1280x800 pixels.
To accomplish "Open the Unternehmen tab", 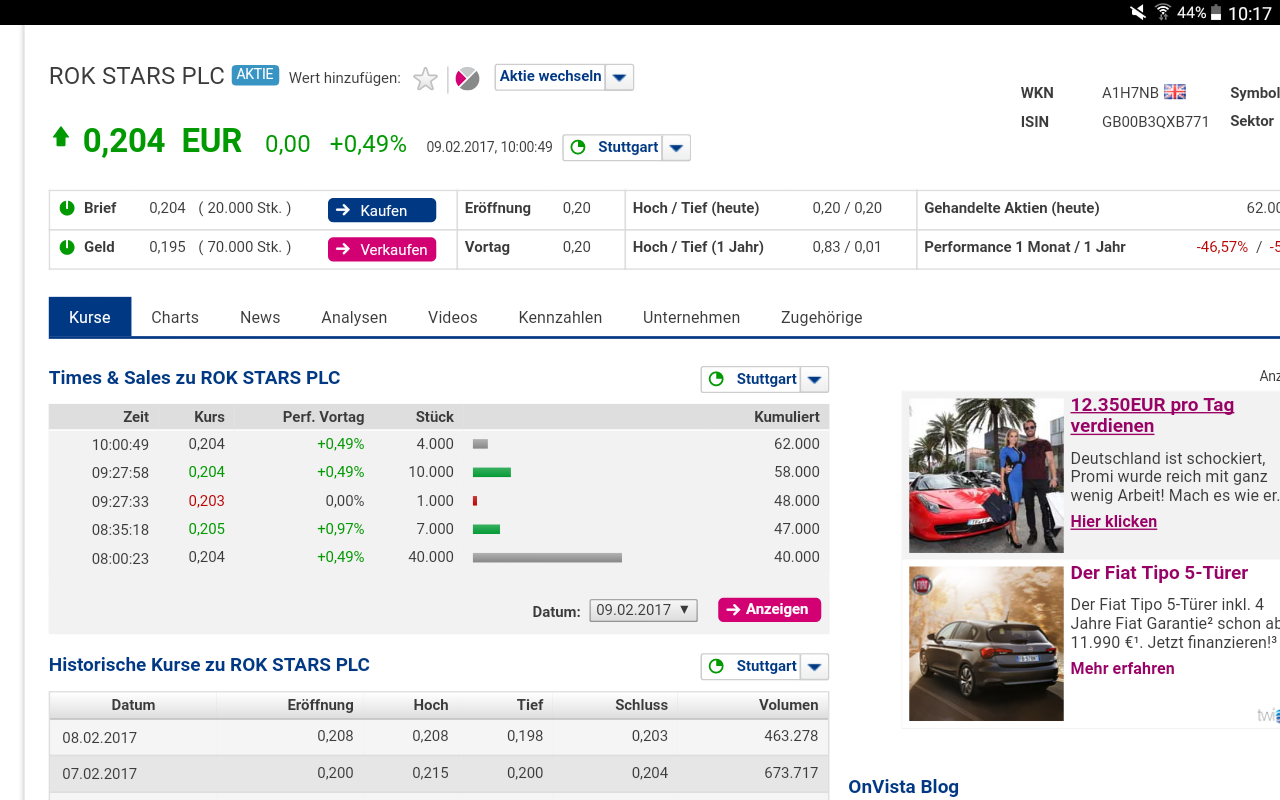I will pos(692,317).
